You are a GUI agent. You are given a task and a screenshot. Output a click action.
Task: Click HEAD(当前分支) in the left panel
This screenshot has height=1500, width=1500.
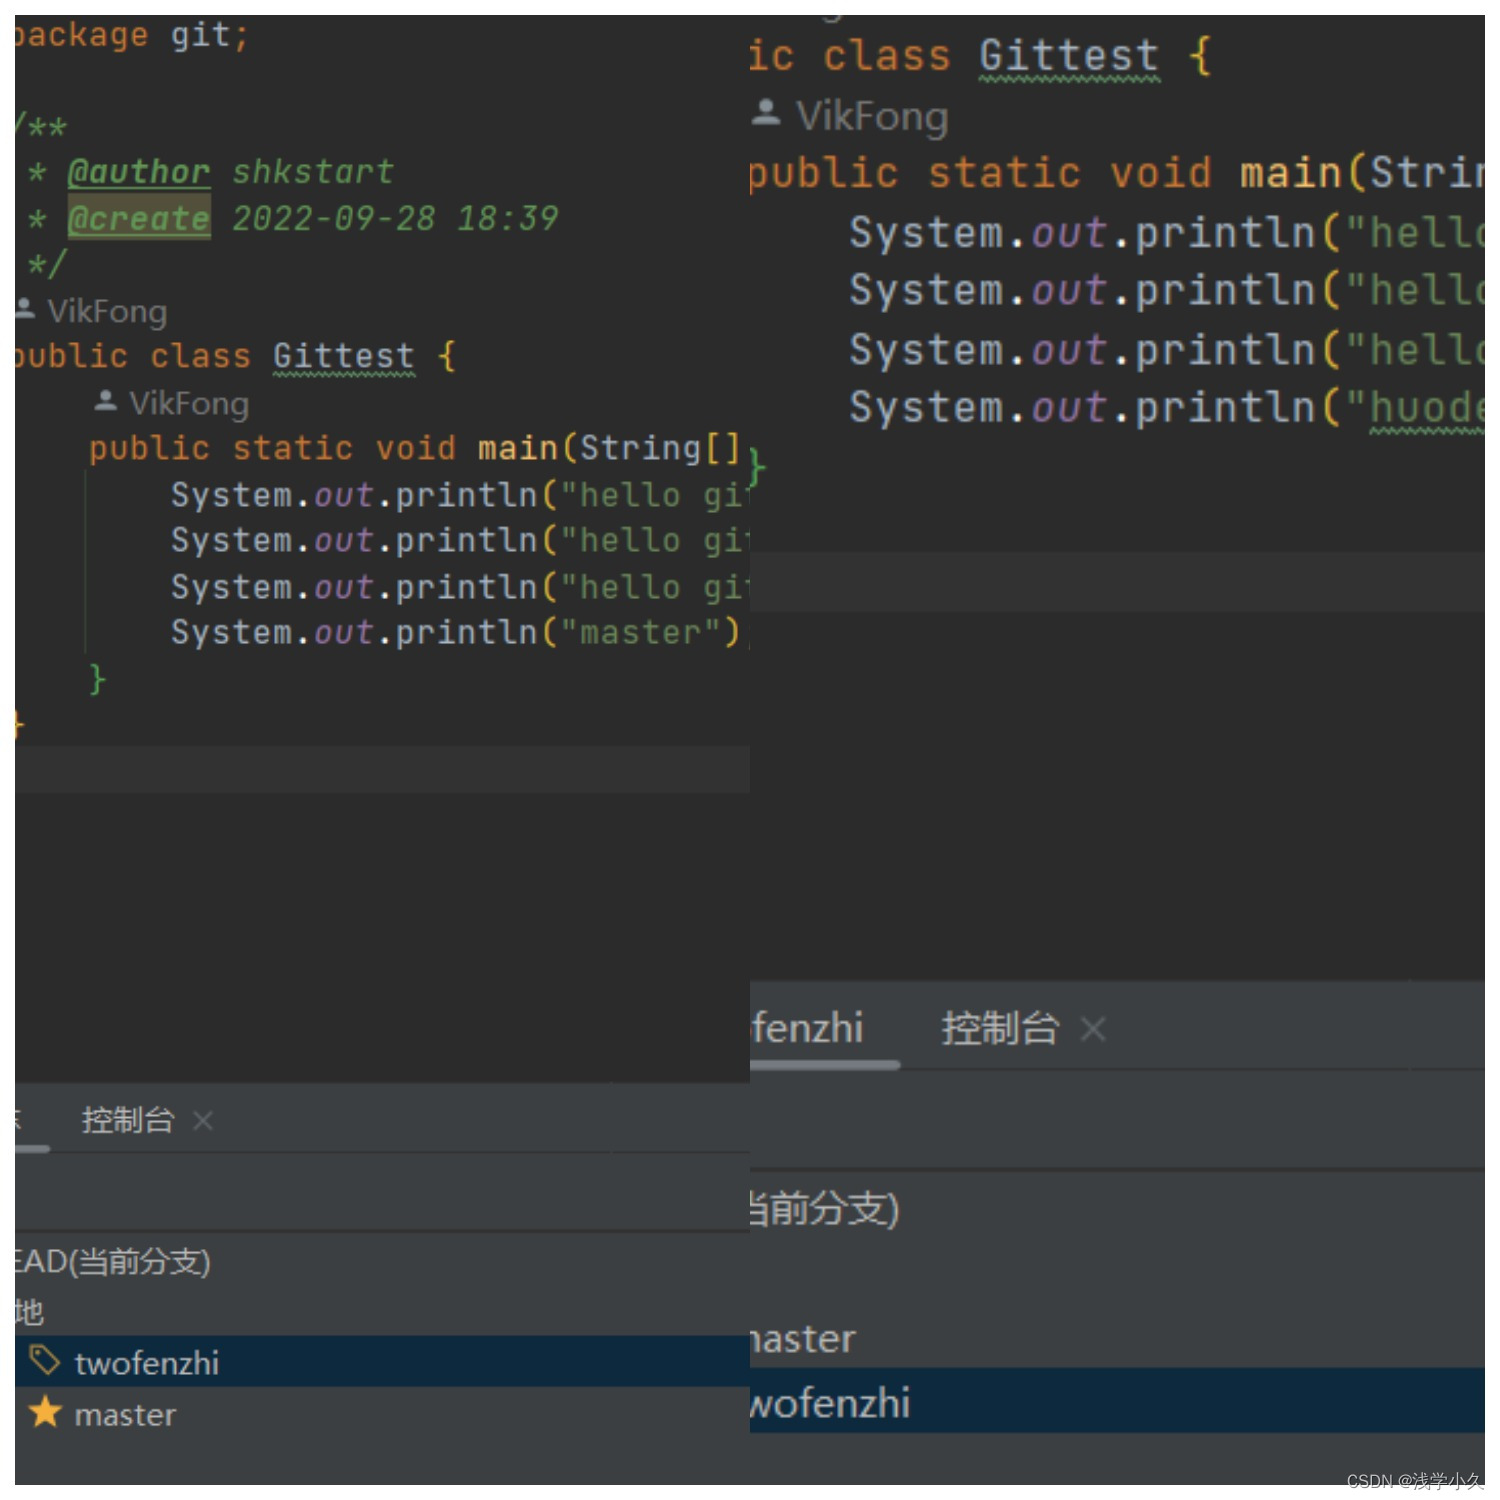(x=113, y=1262)
